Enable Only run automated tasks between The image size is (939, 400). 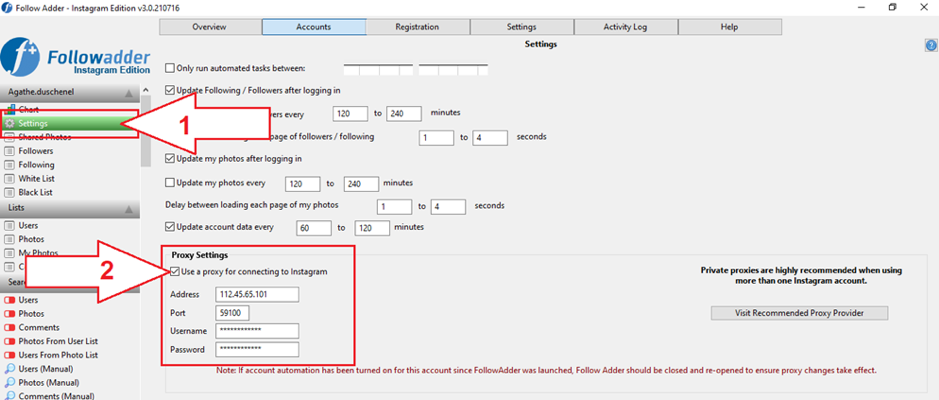[169, 68]
